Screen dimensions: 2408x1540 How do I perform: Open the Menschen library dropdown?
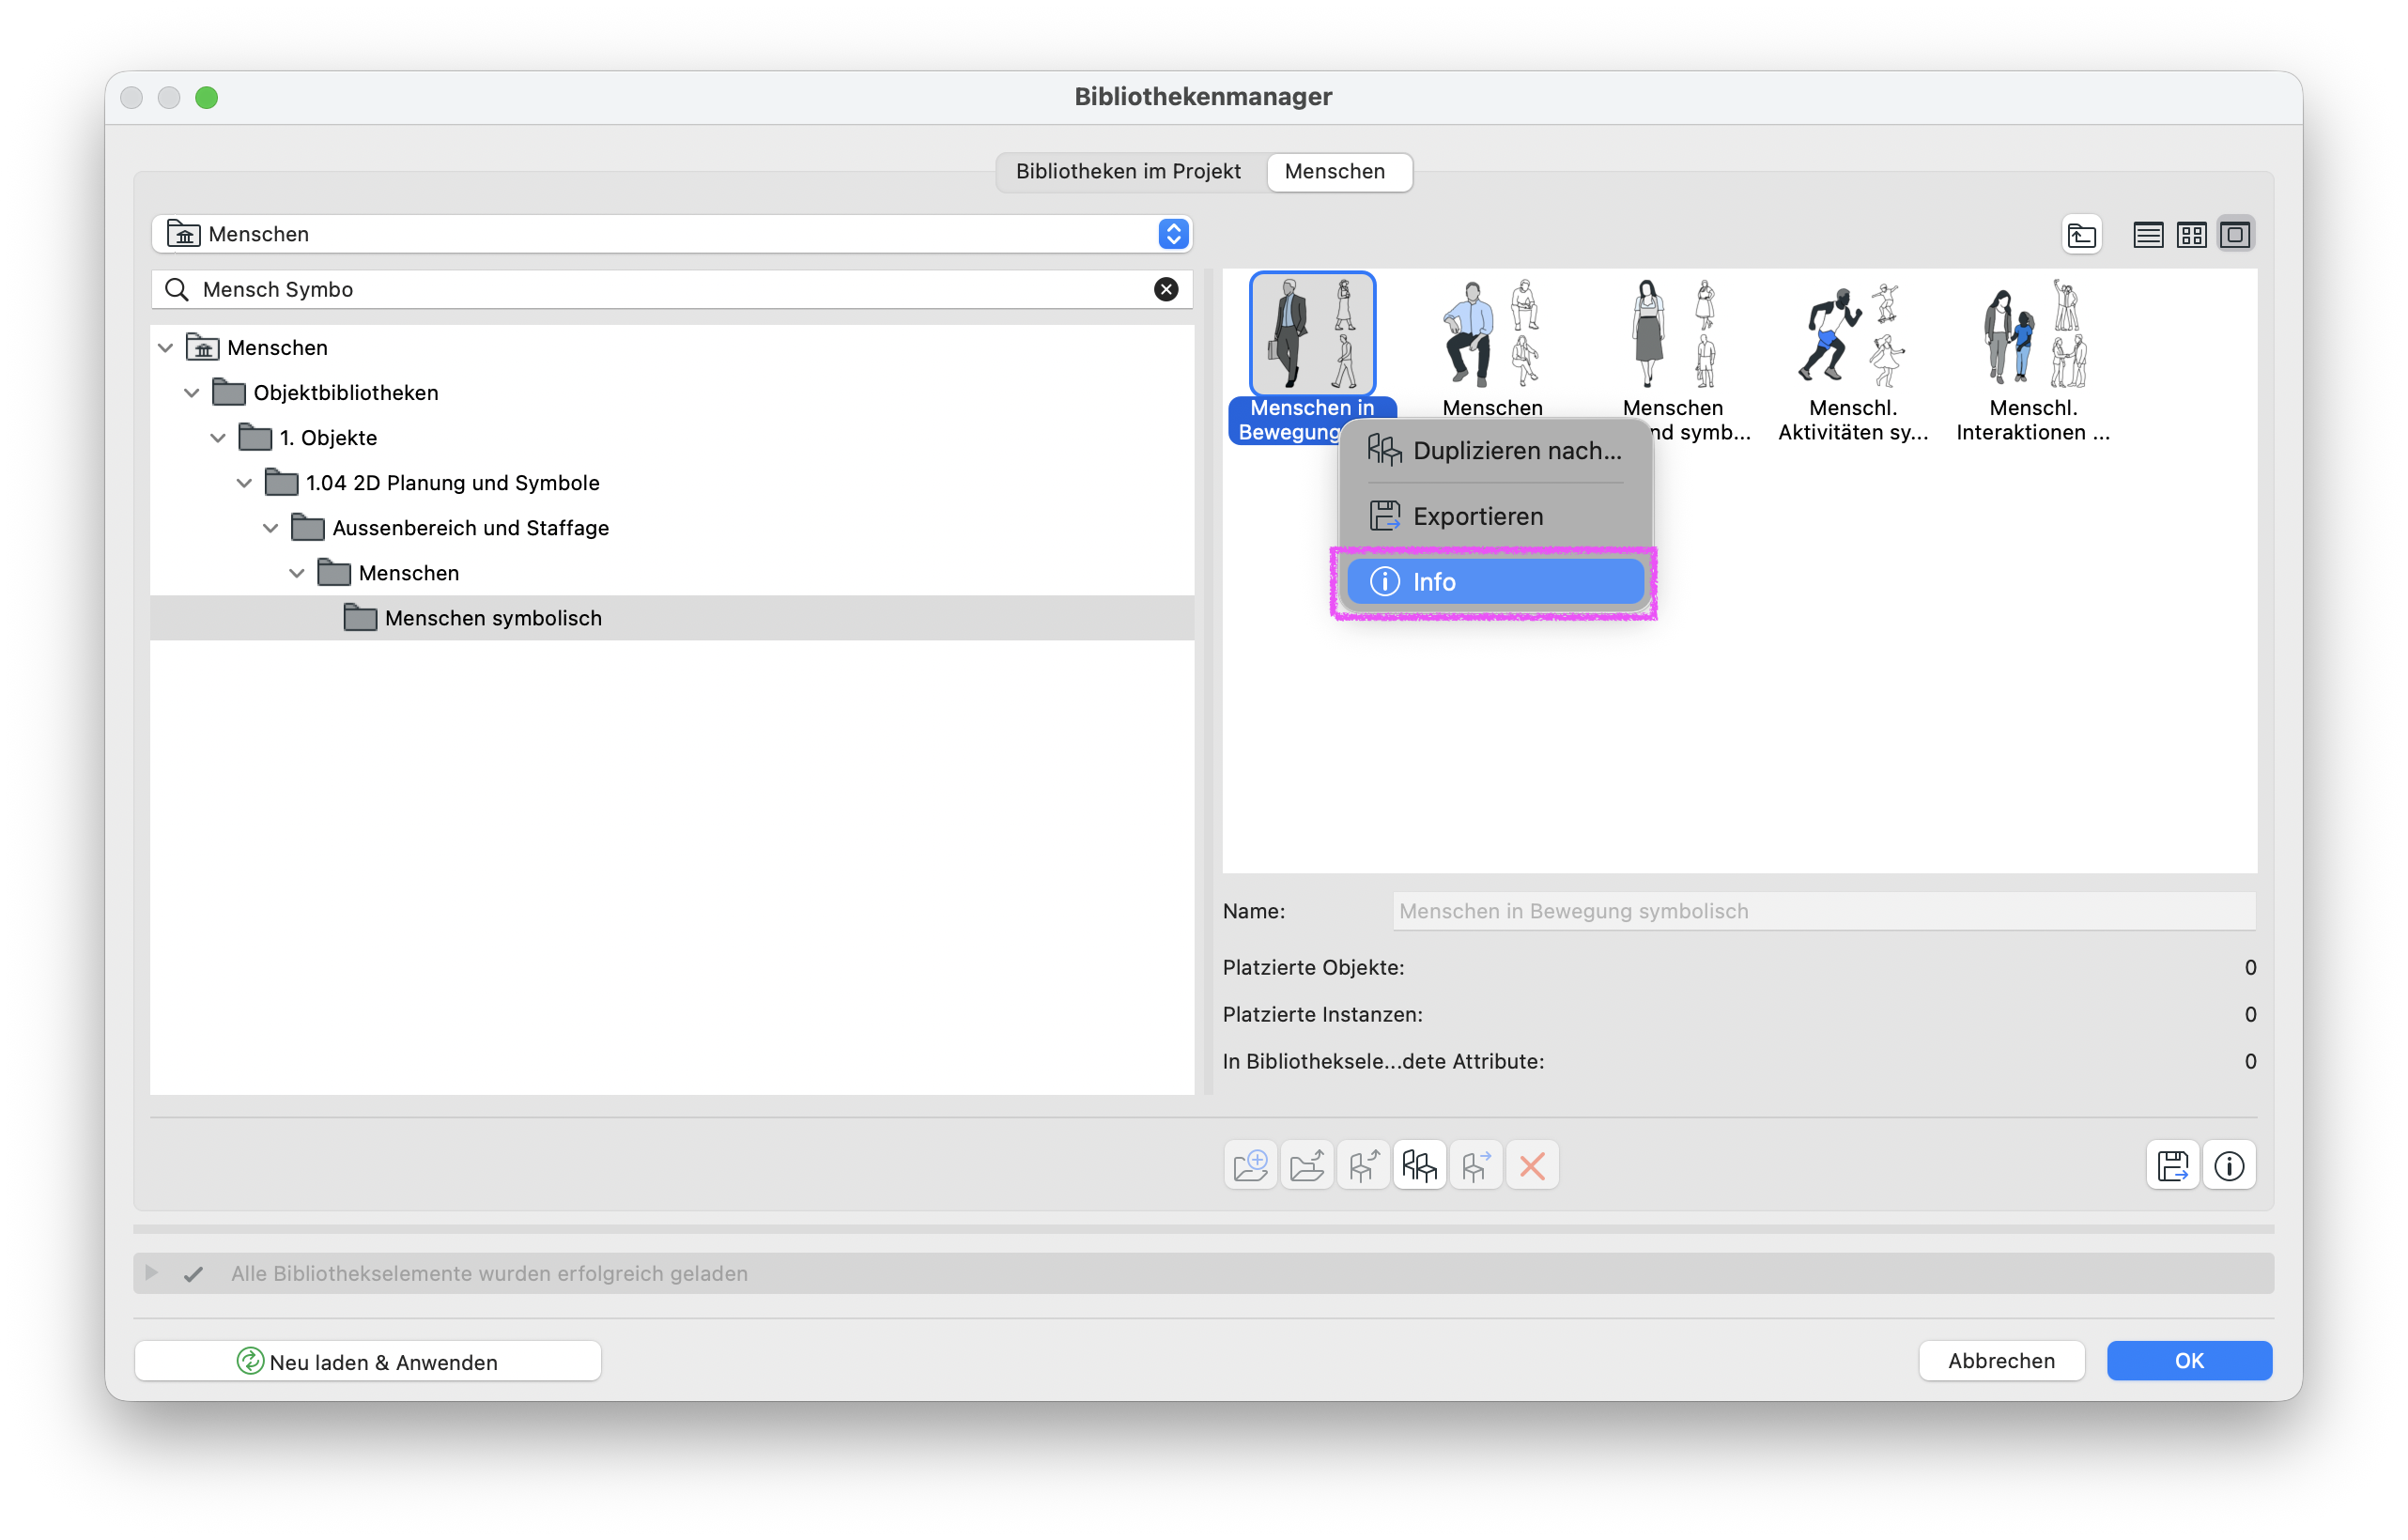coord(671,234)
